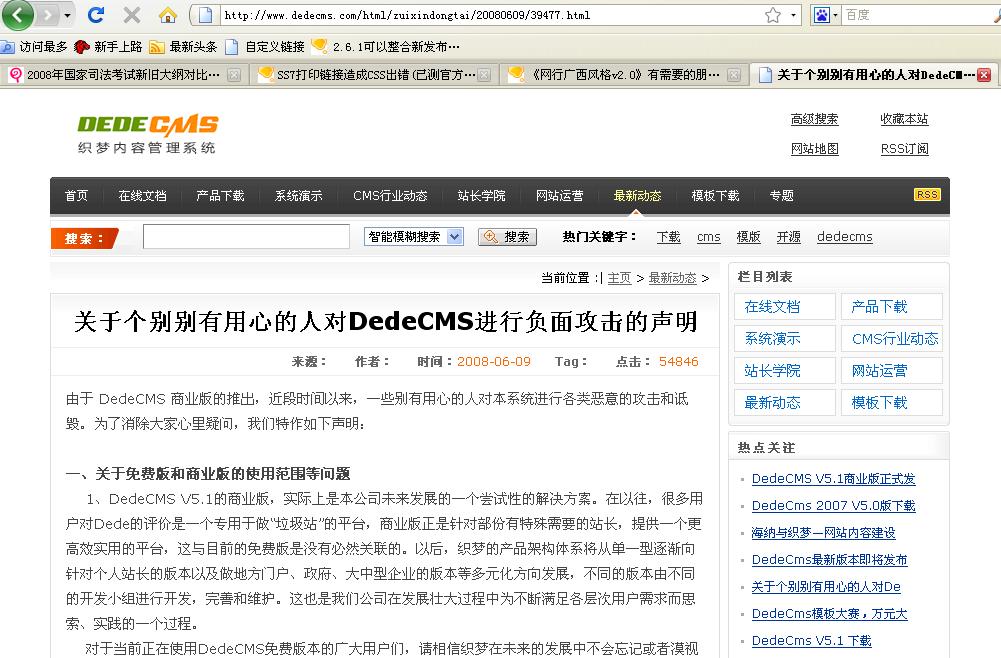The height and width of the screenshot is (658, 1001).
Task: Open the DedeCms 2007 V5.0版下载 link
Action: coord(833,505)
